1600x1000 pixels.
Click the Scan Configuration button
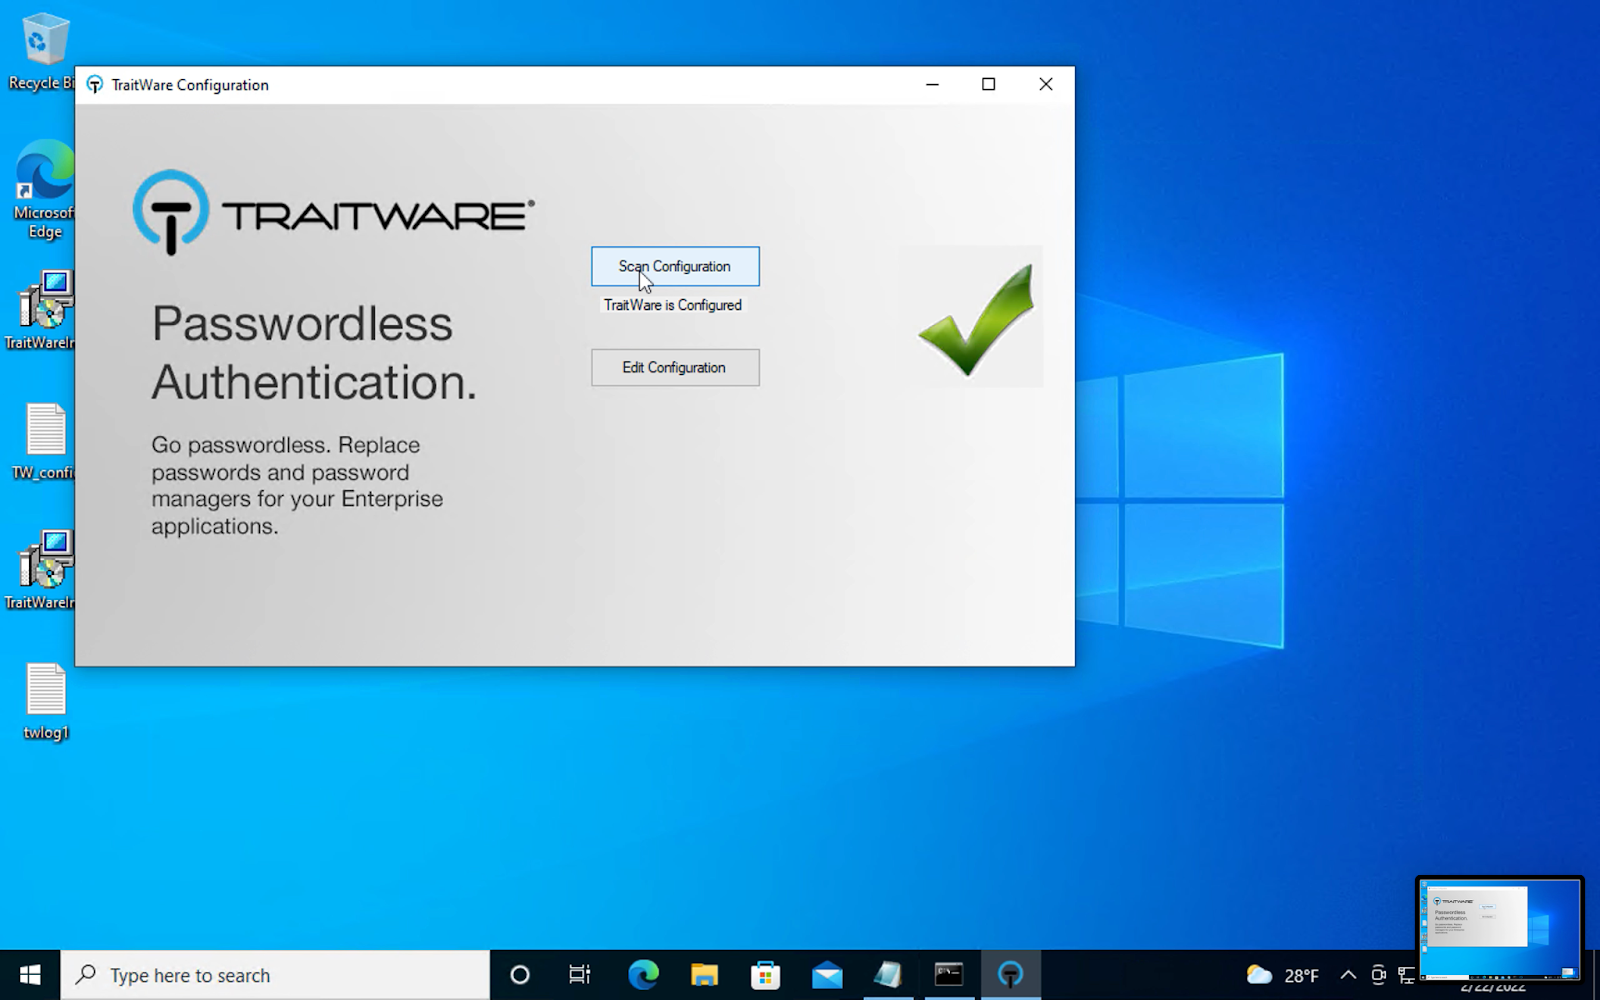[x=675, y=266]
